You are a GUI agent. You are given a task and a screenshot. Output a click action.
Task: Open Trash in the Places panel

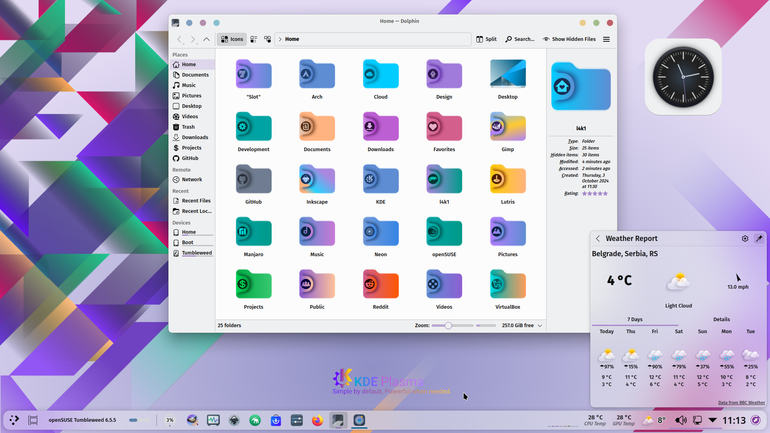(192, 127)
